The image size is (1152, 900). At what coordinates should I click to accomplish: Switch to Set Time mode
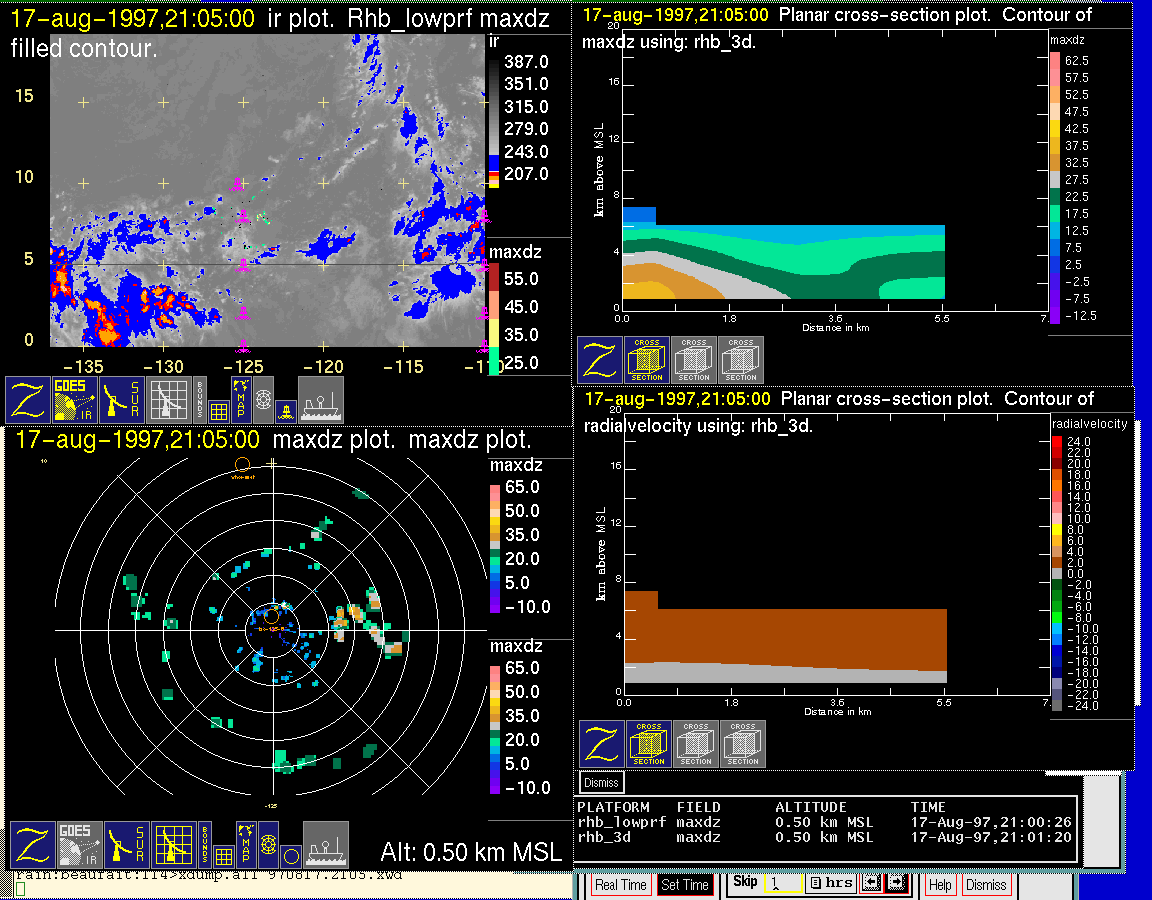[x=685, y=885]
